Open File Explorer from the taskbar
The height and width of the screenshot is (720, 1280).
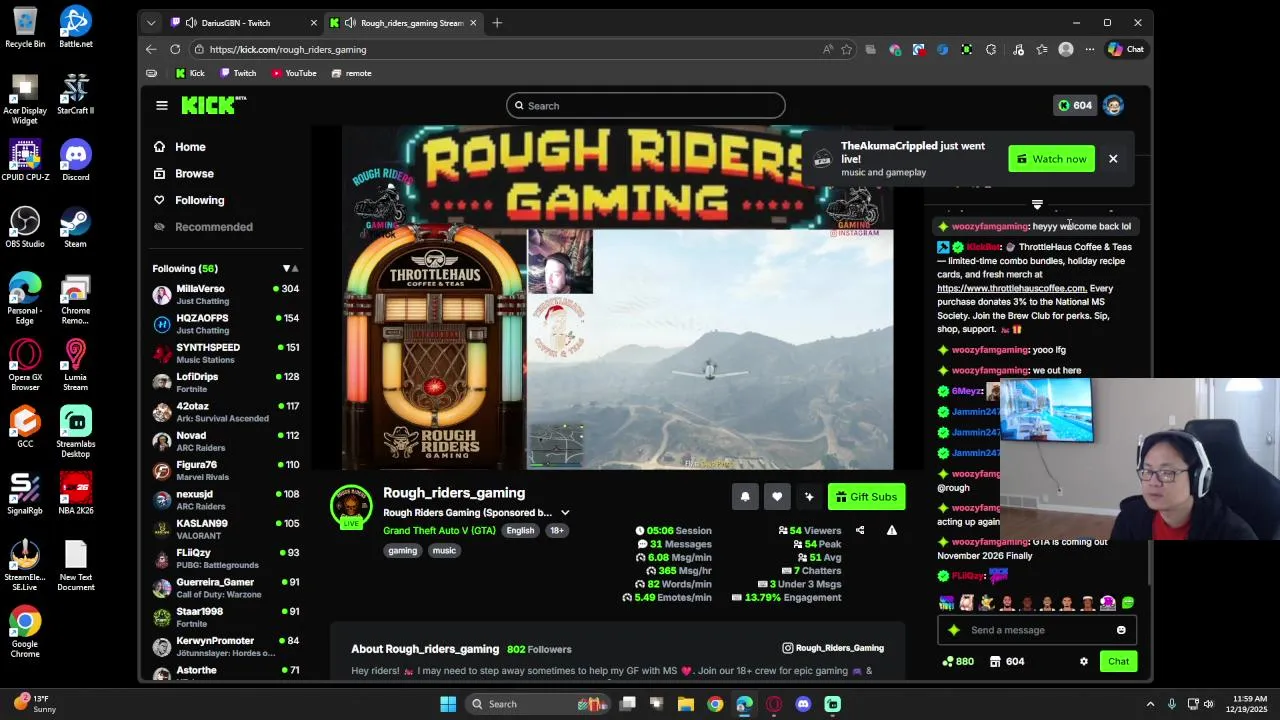point(686,704)
